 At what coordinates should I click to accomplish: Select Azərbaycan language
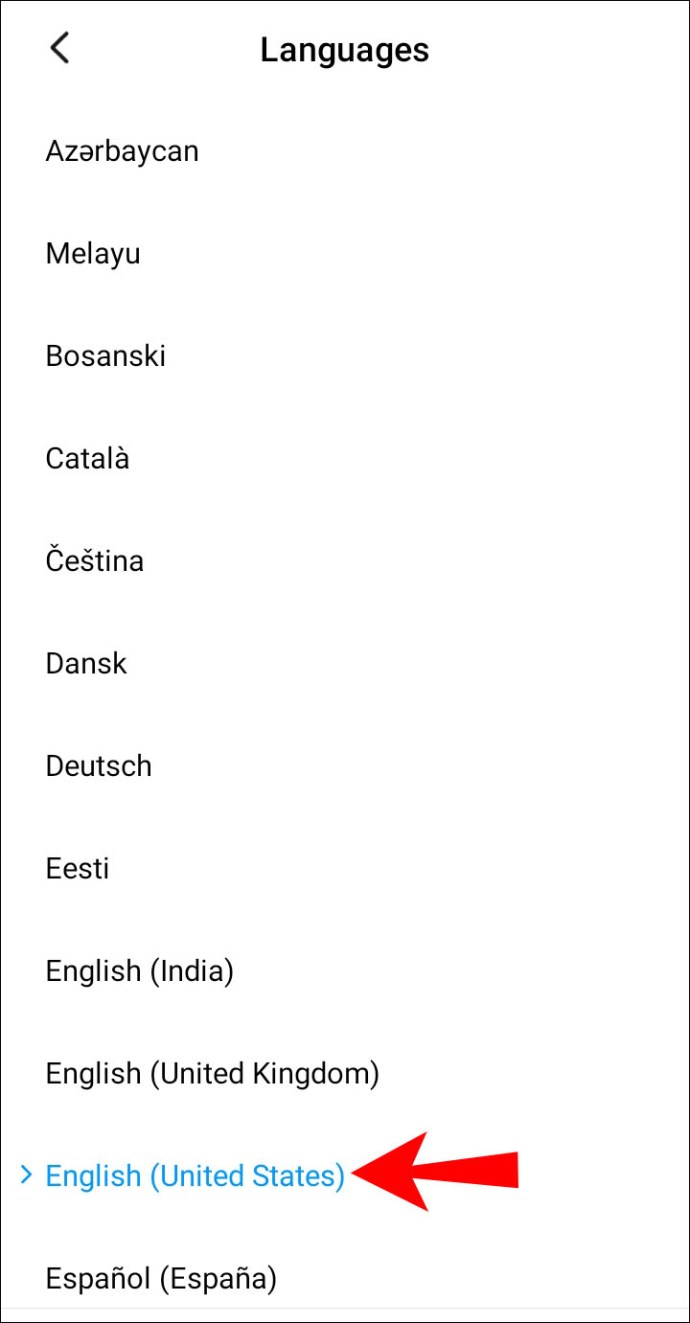click(x=122, y=152)
